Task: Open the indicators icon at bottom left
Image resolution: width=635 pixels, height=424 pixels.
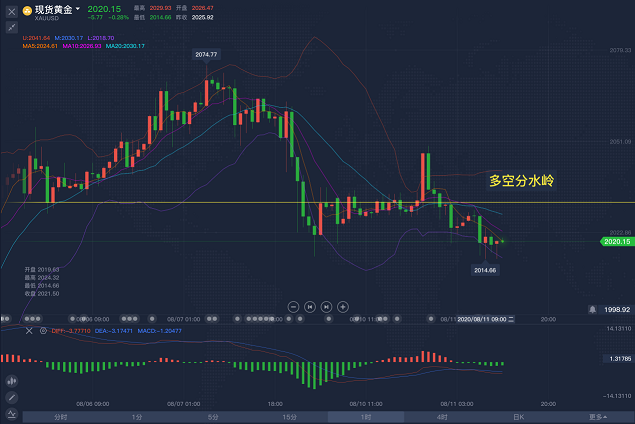Action: 11,413
